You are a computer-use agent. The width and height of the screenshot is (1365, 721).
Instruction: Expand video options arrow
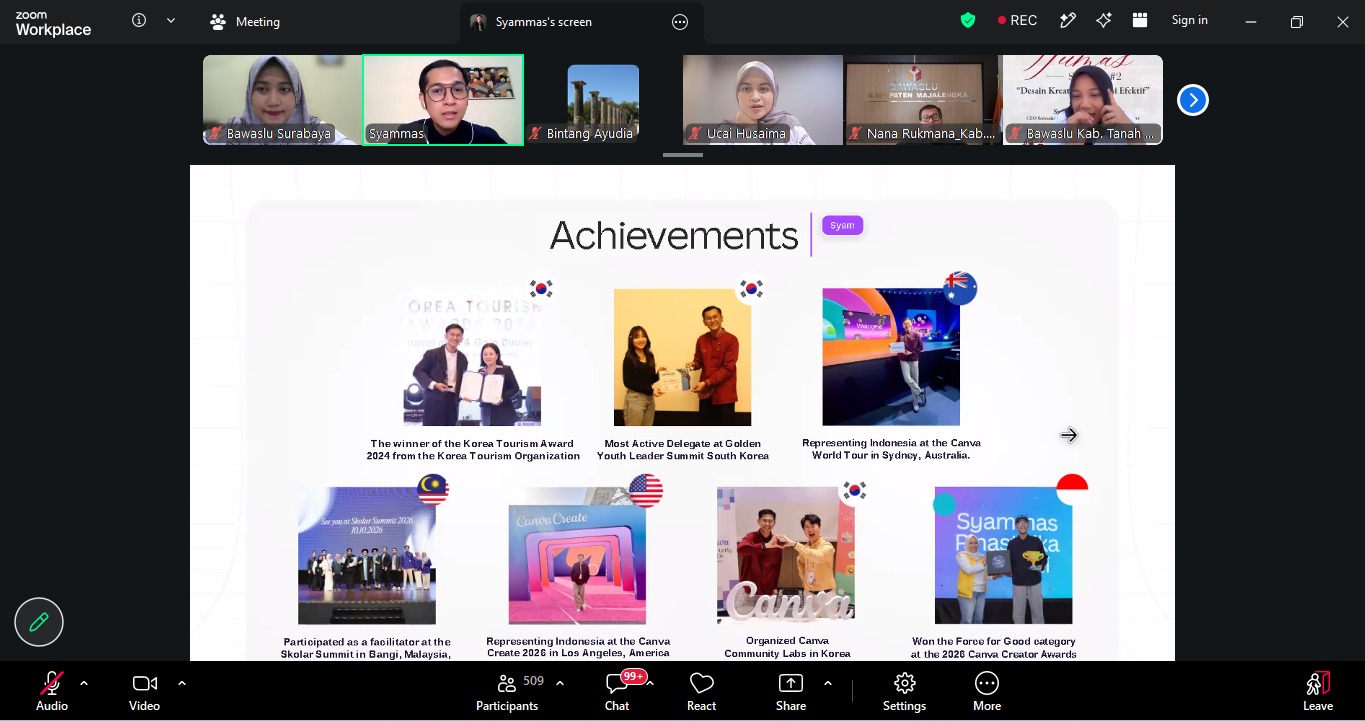coord(182,683)
